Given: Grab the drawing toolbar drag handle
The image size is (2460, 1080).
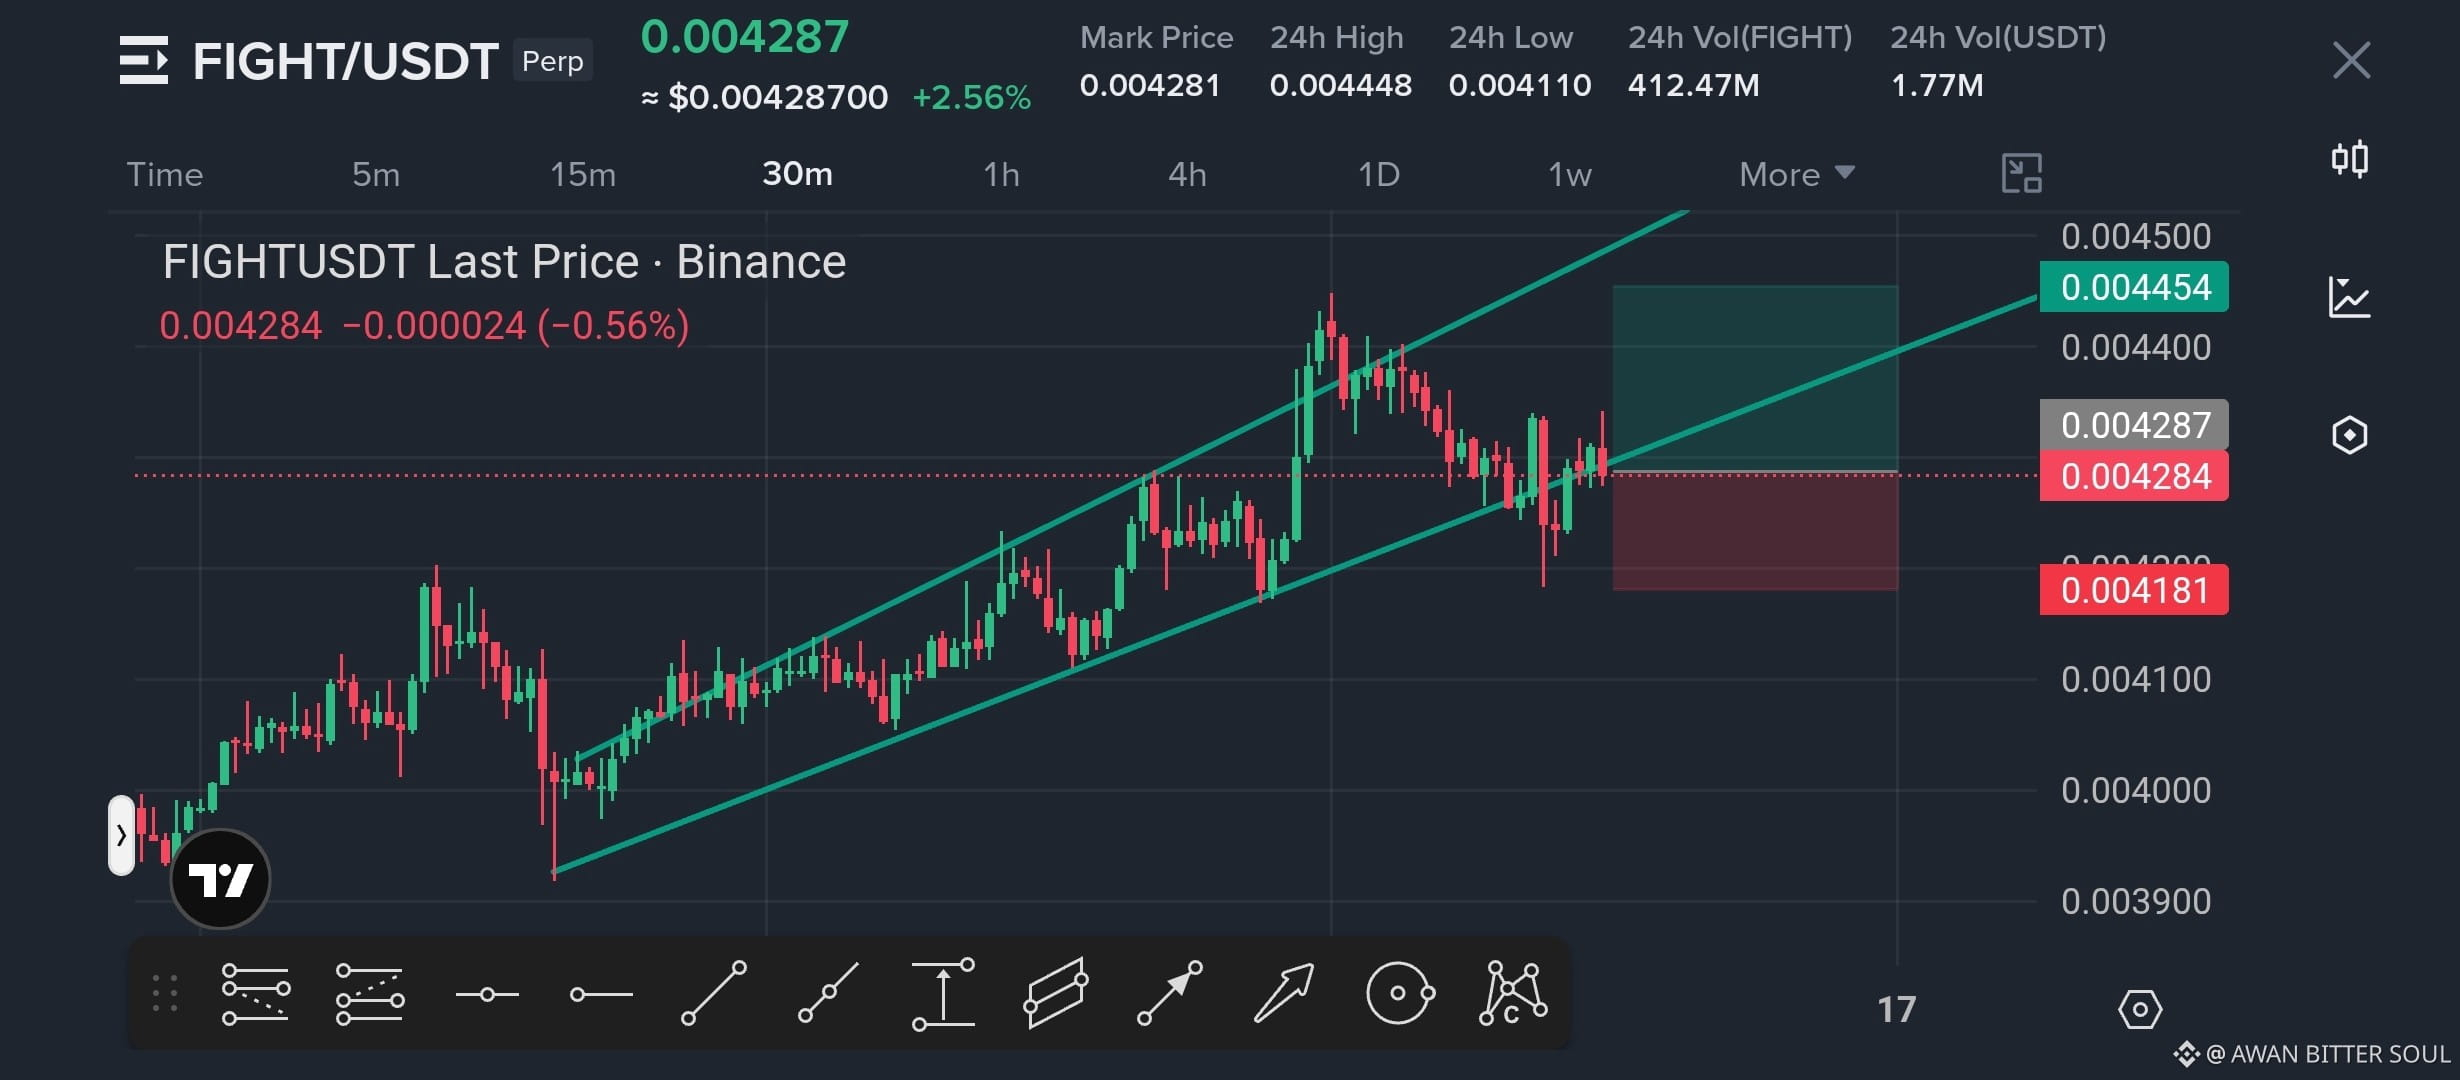Looking at the screenshot, I should tap(165, 993).
